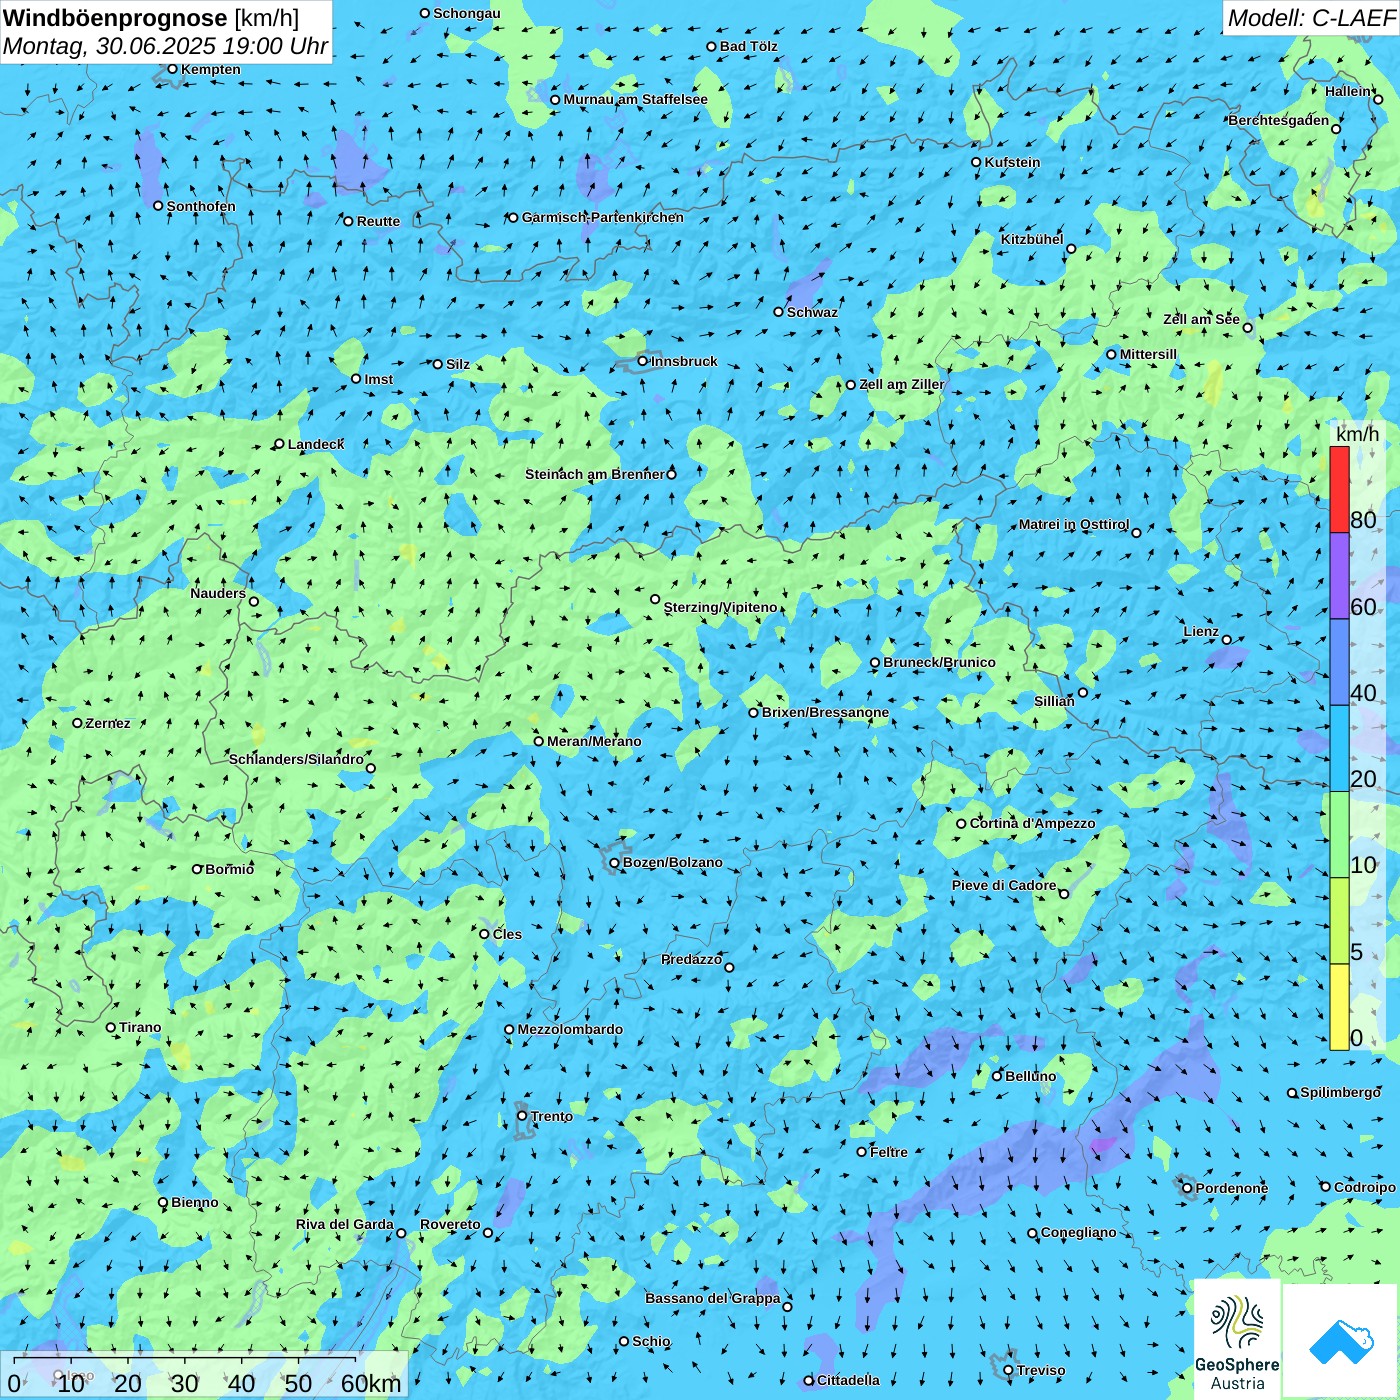Click the Cles city marker

point(484,934)
